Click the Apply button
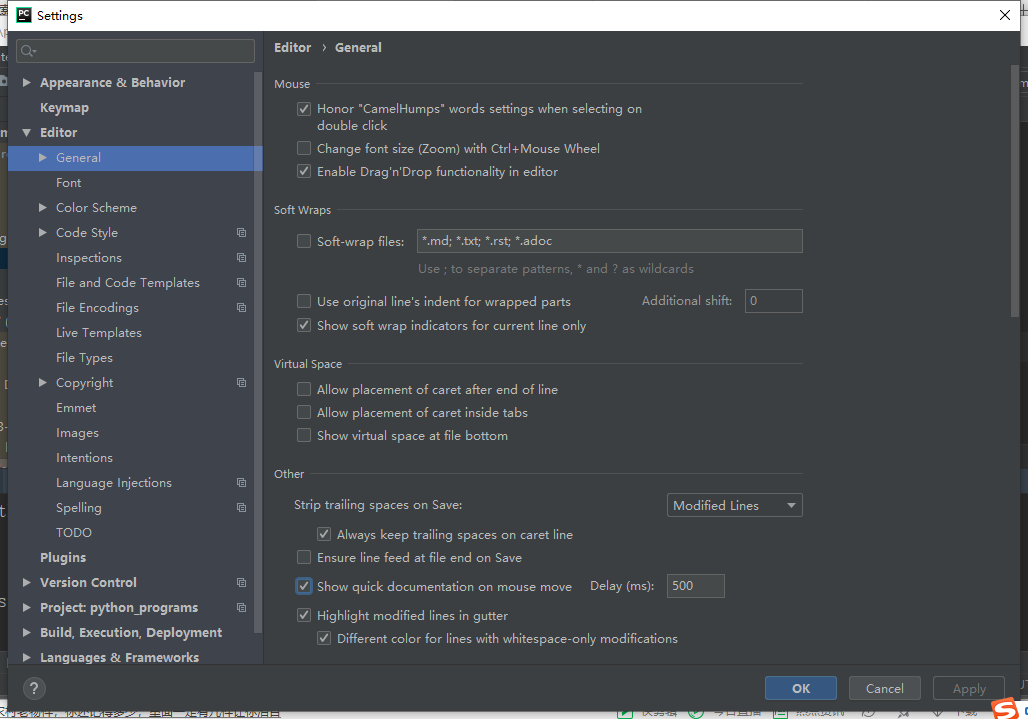This screenshot has width=1028, height=719. tap(969, 688)
